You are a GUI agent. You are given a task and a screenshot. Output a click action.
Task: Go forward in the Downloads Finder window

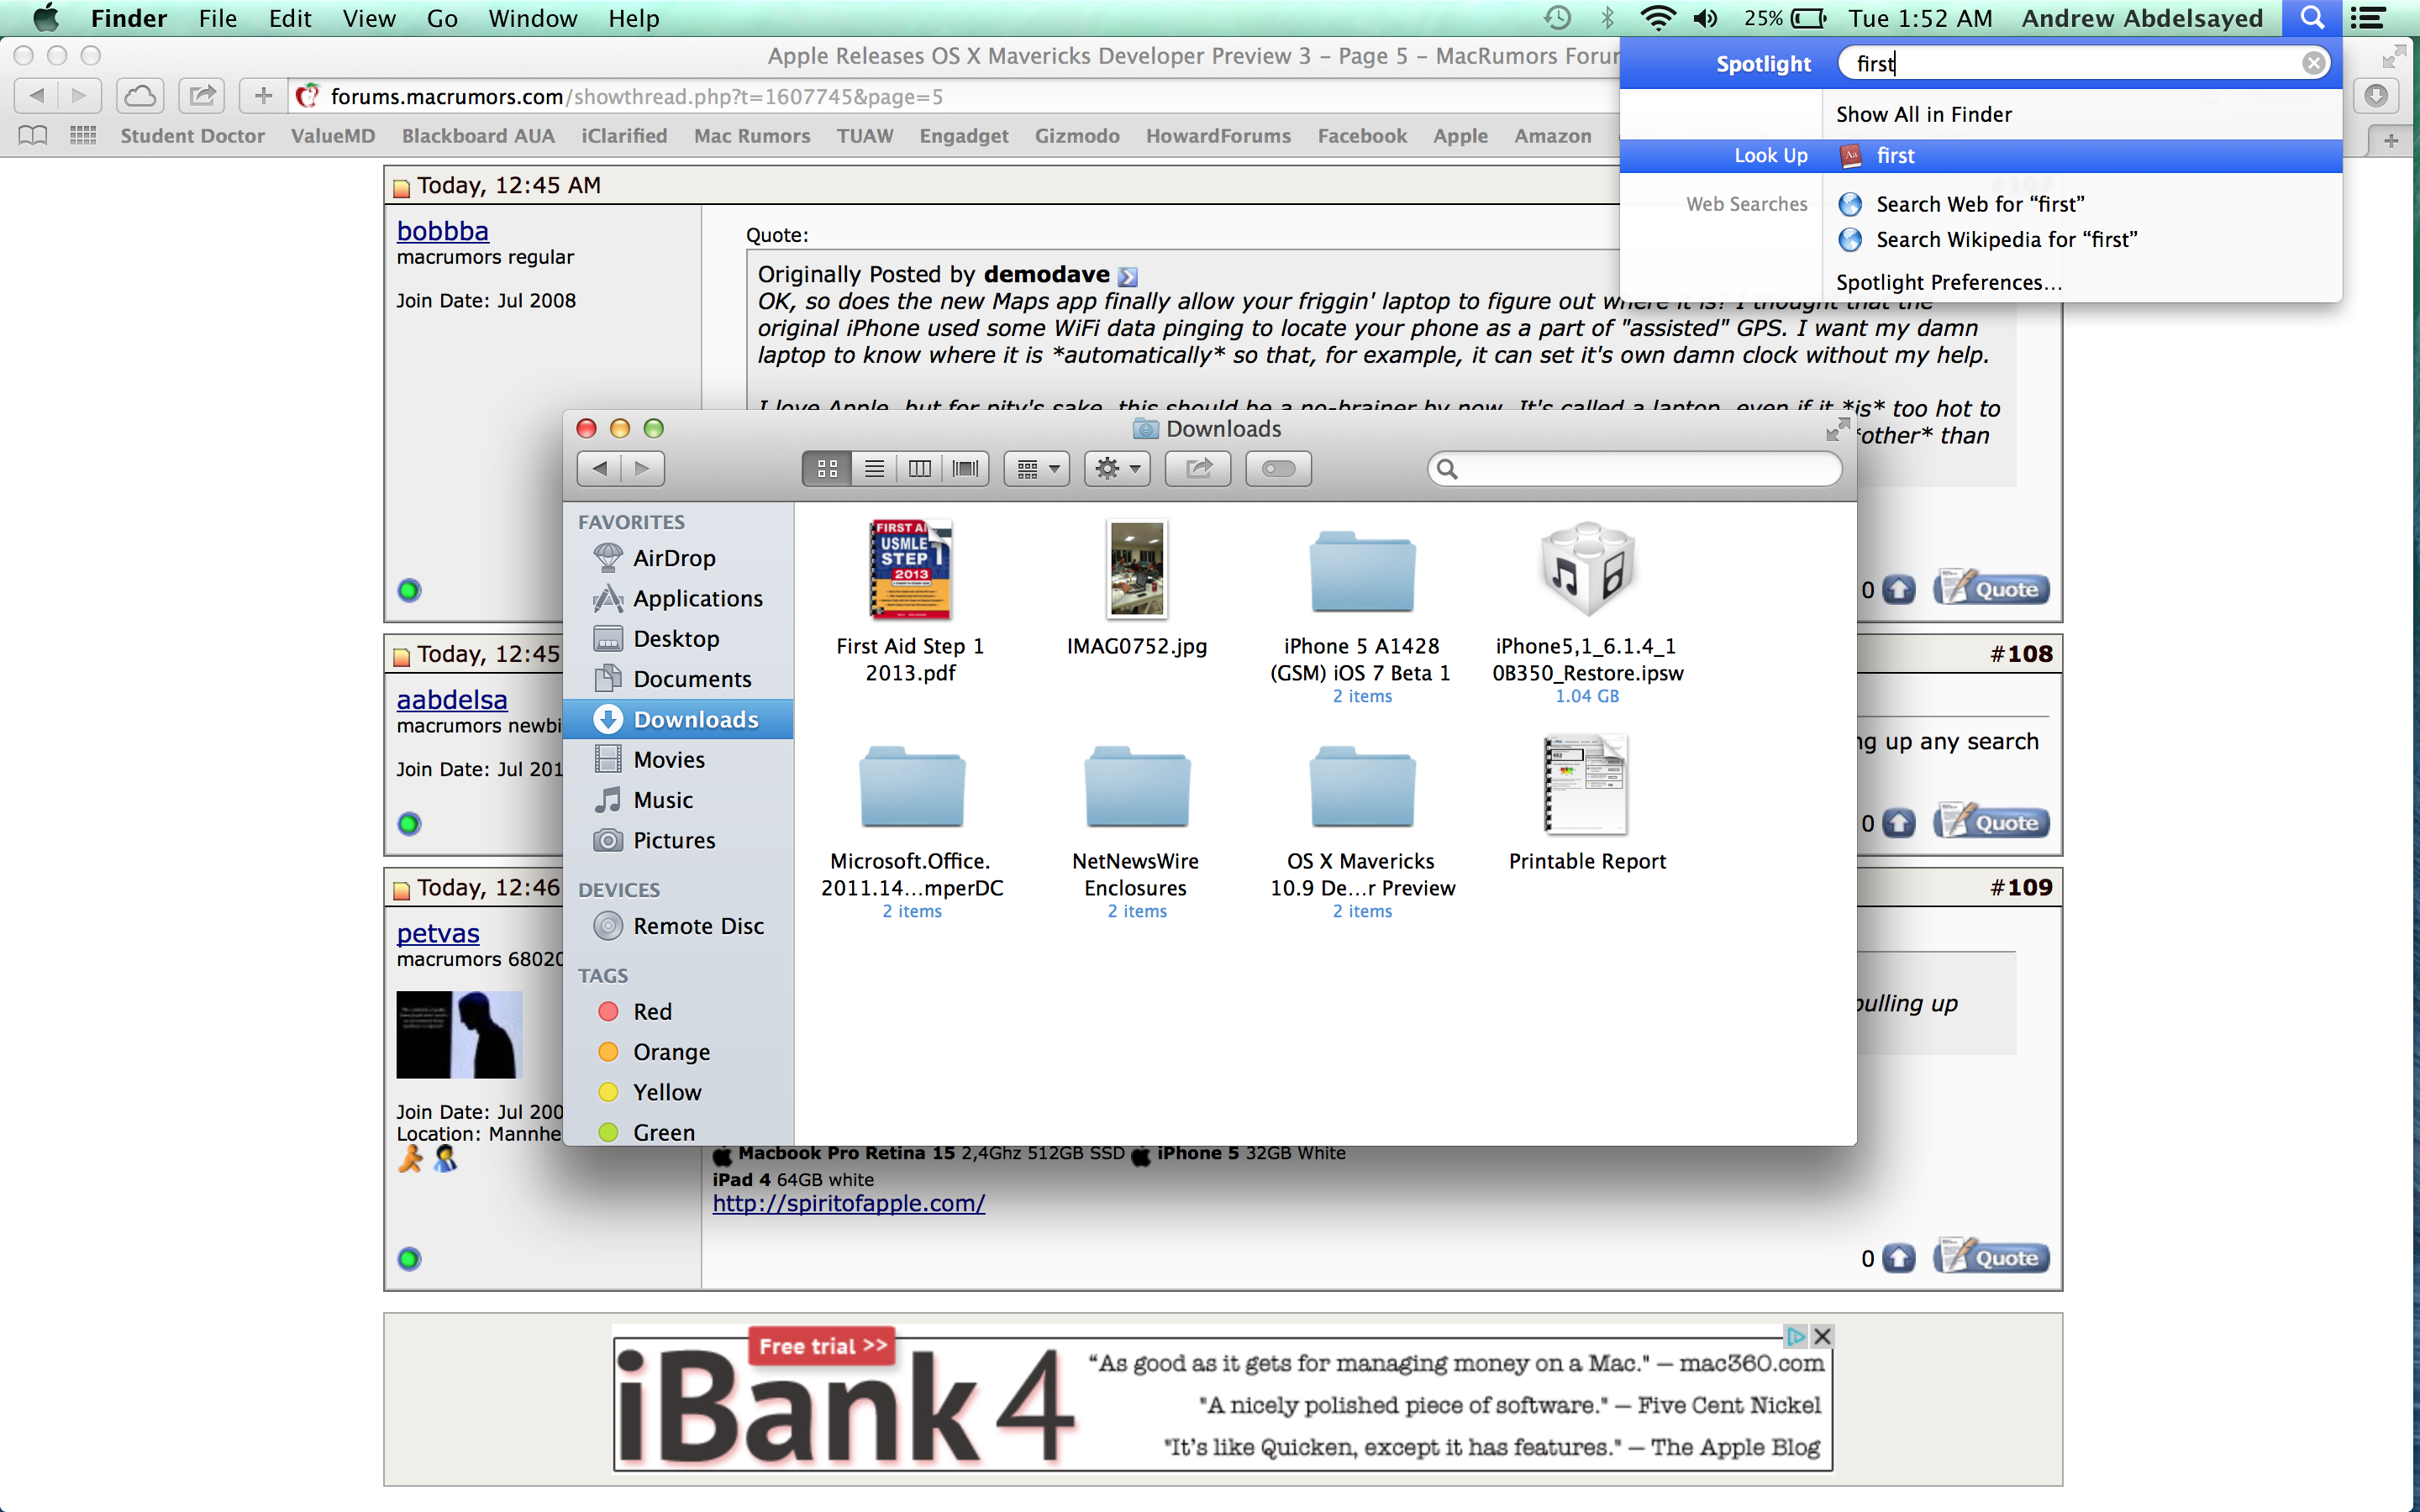[x=643, y=468]
